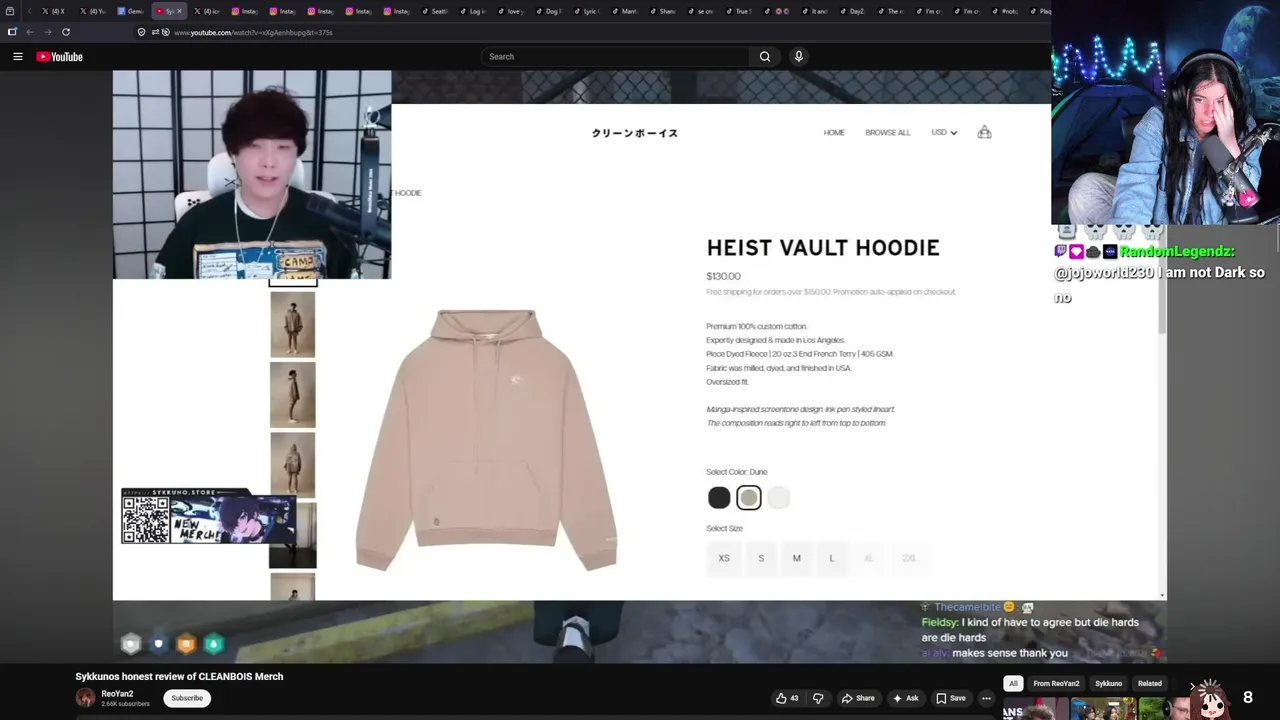The width and height of the screenshot is (1280, 720).
Task: Focus the YouTube search box
Action: tap(615, 57)
